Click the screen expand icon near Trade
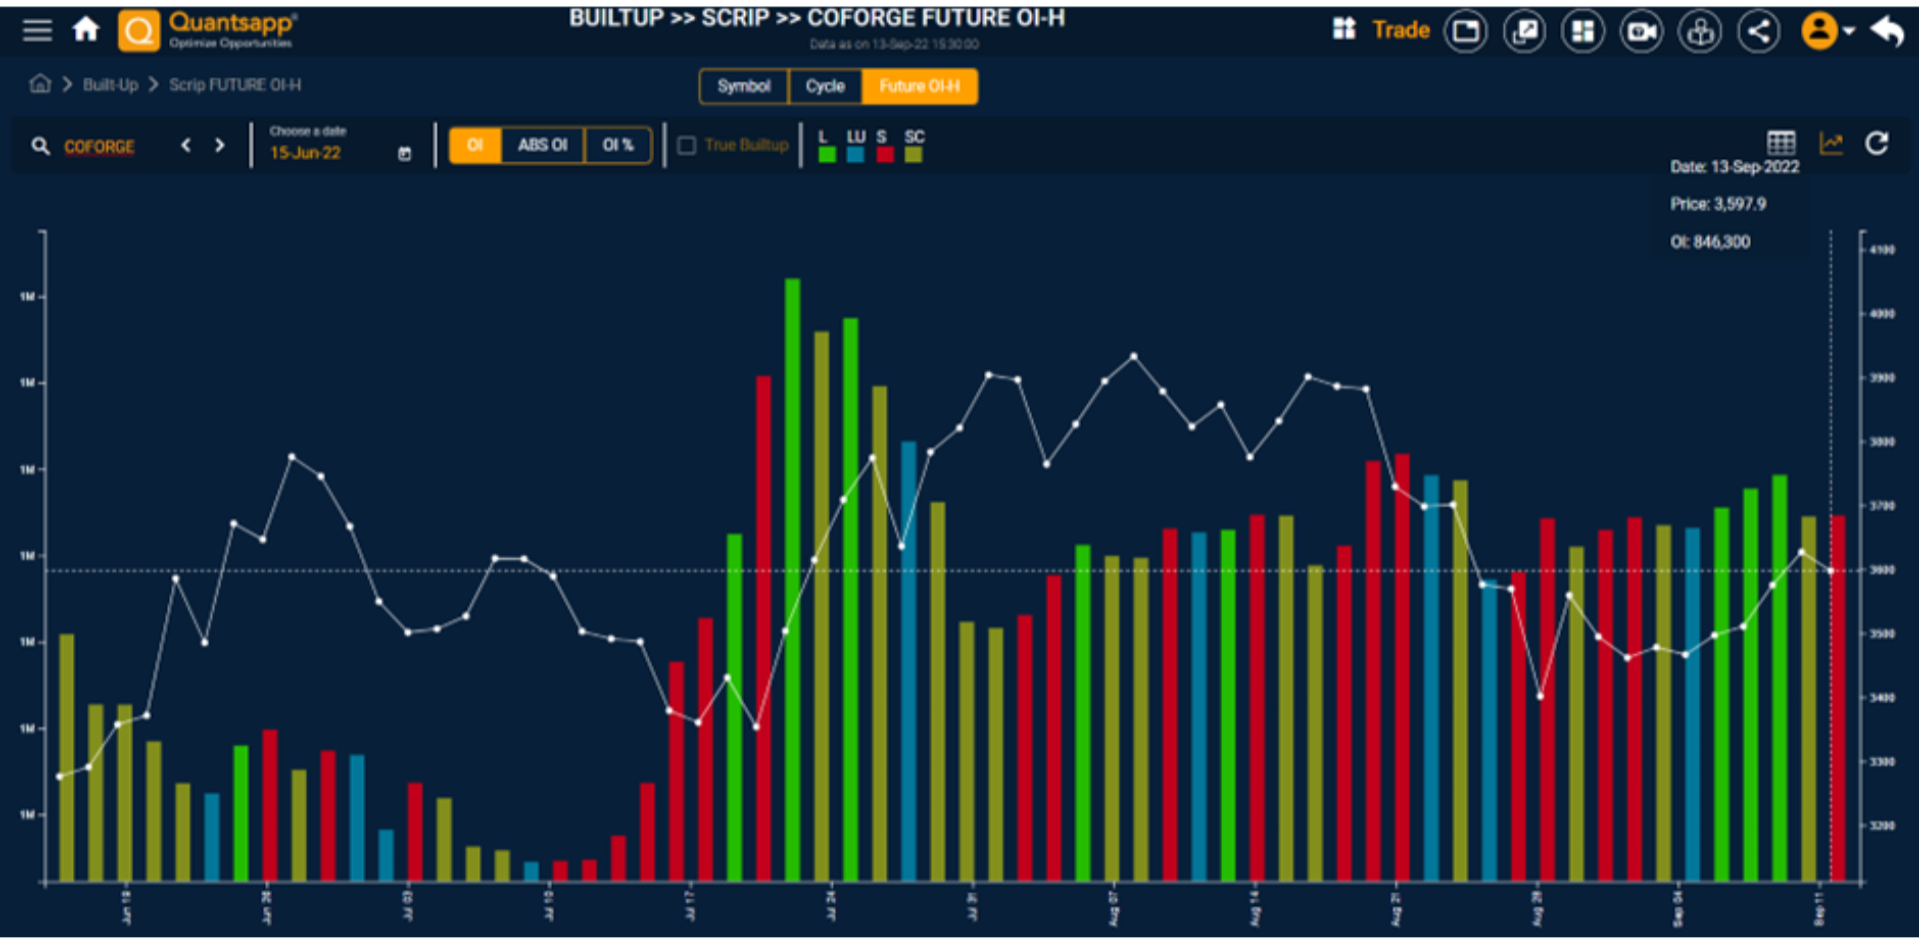 (1524, 30)
